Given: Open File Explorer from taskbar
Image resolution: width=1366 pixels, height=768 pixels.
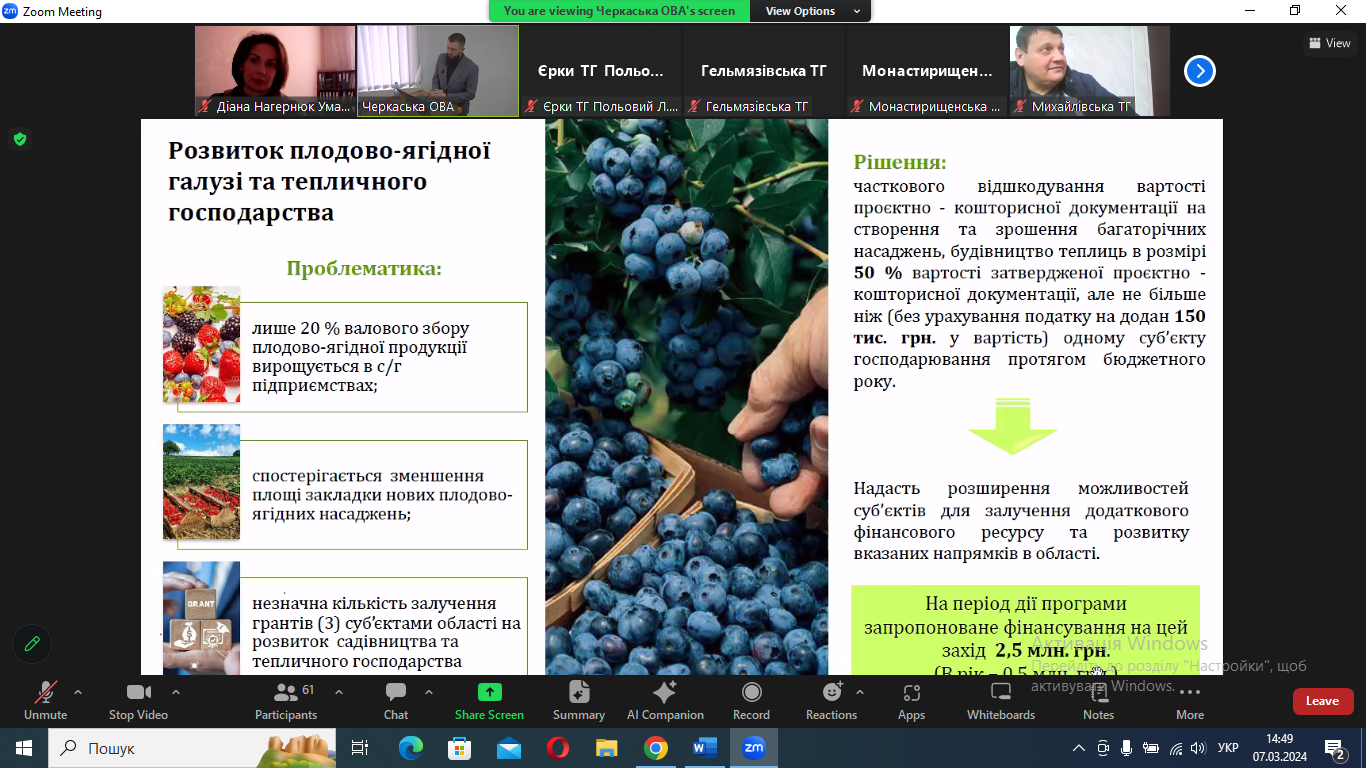Looking at the screenshot, I should (x=606, y=748).
